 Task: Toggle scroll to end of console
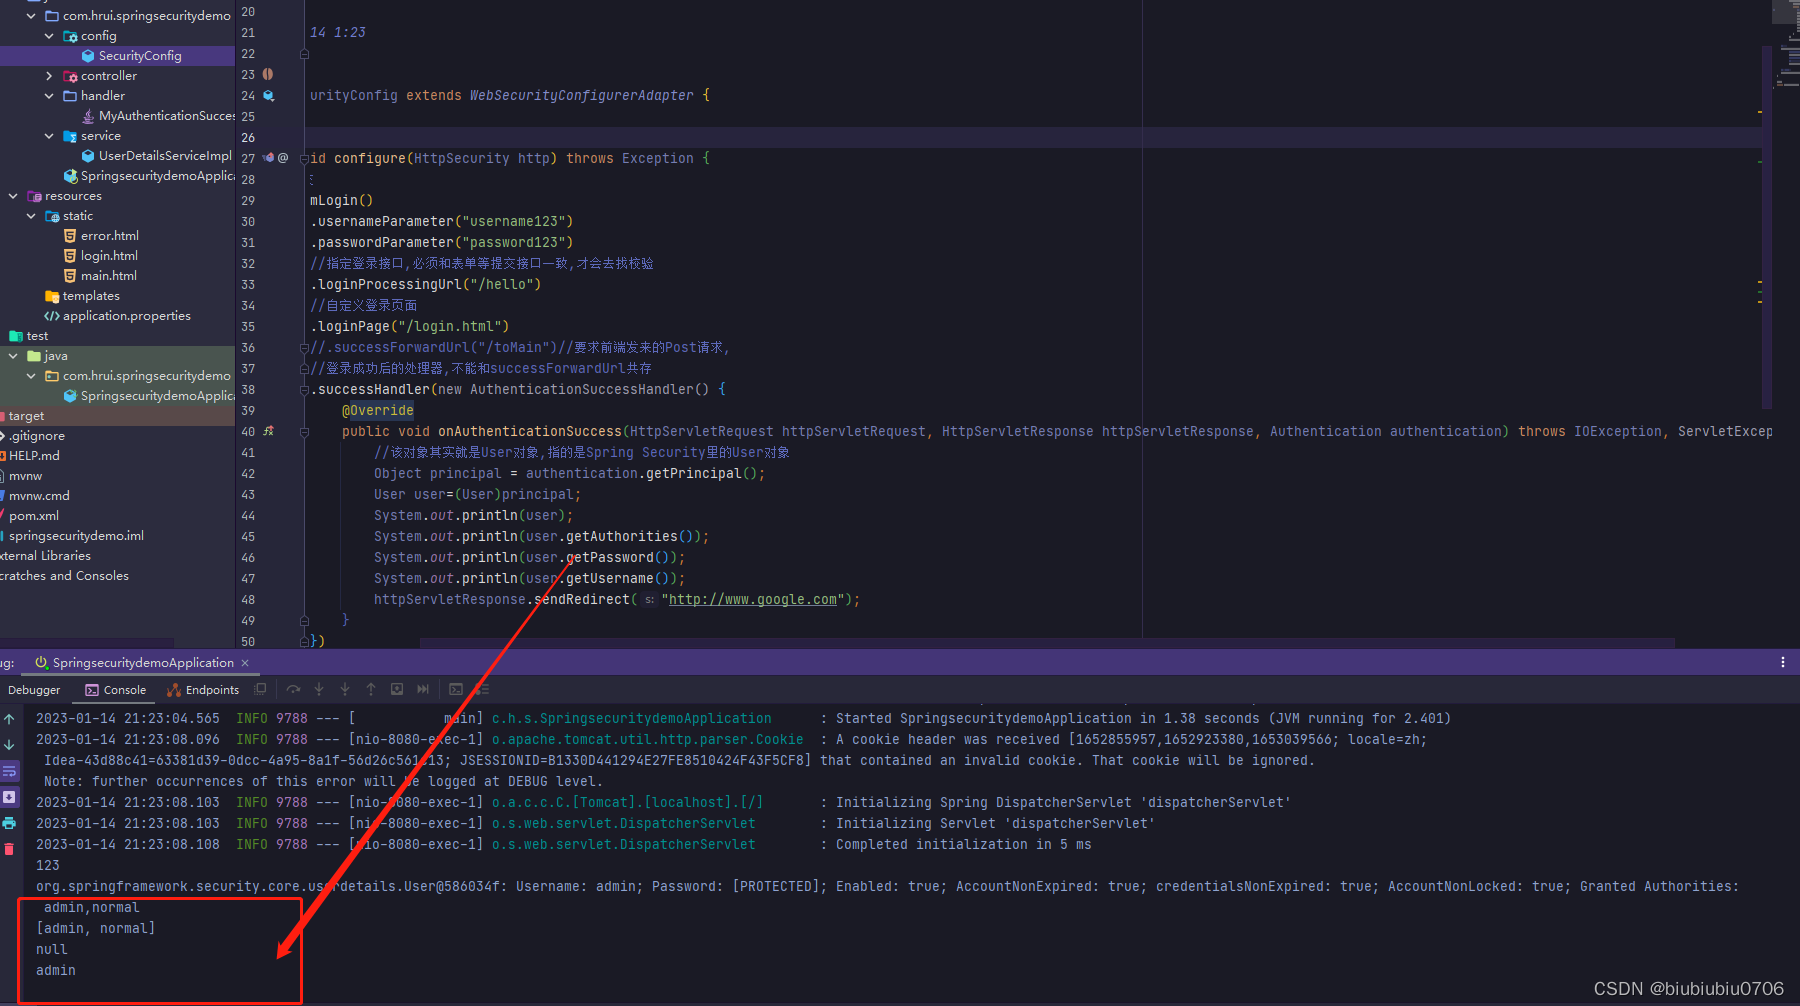[x=9, y=797]
